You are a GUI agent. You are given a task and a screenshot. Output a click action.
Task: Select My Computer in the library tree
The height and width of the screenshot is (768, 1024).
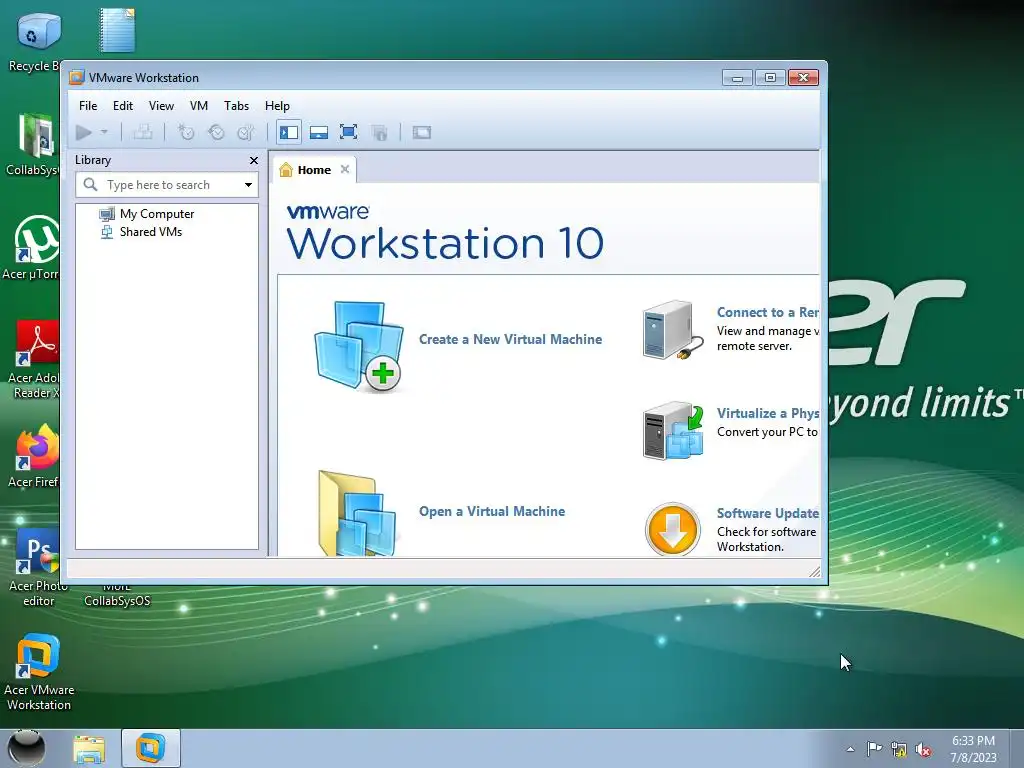click(x=157, y=214)
